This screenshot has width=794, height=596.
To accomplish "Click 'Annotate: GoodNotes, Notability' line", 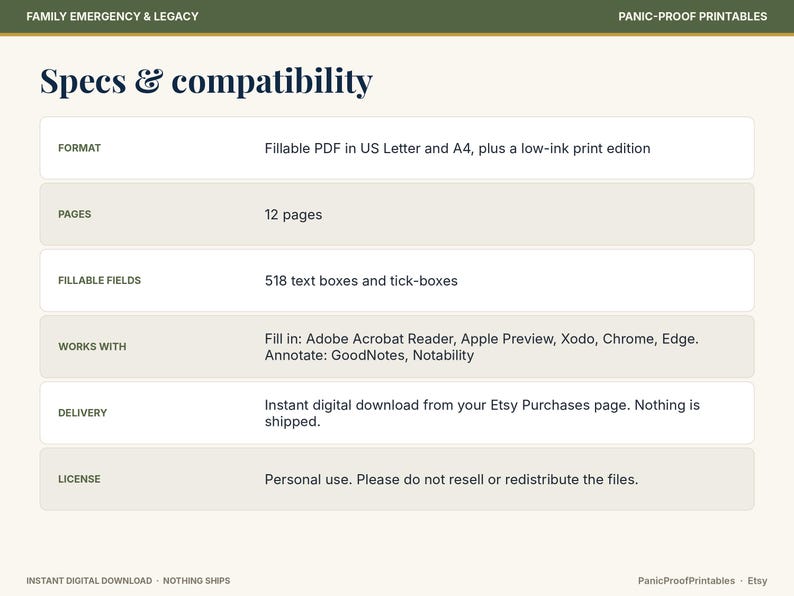I will [x=369, y=355].
